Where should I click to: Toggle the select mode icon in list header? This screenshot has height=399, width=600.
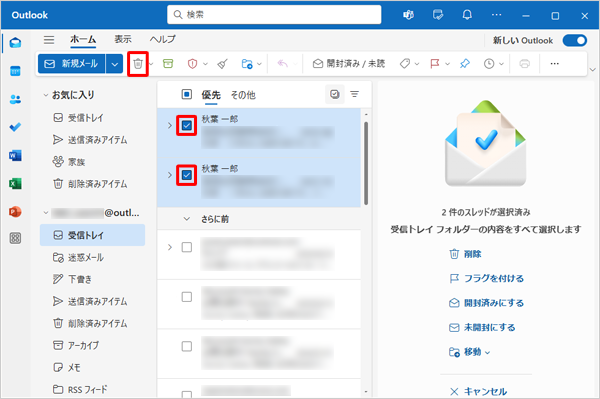(x=335, y=94)
